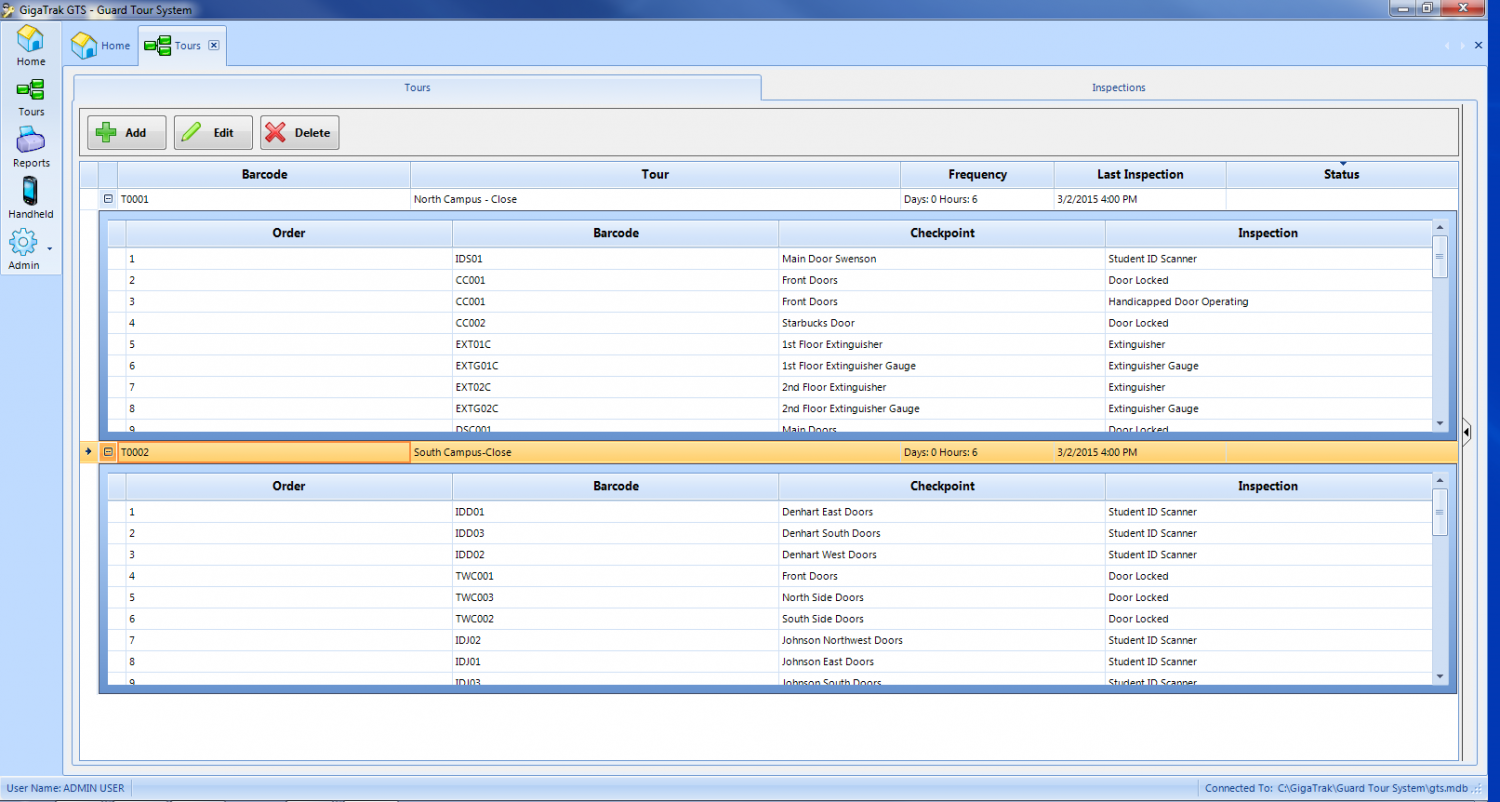Close the Tours document tab
This screenshot has width=1500, height=802.
(x=214, y=45)
